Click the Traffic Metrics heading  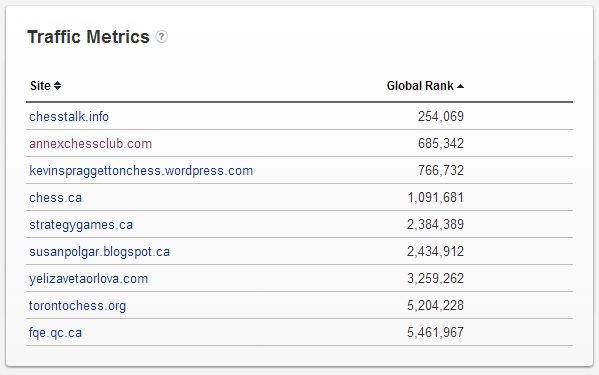[88, 37]
